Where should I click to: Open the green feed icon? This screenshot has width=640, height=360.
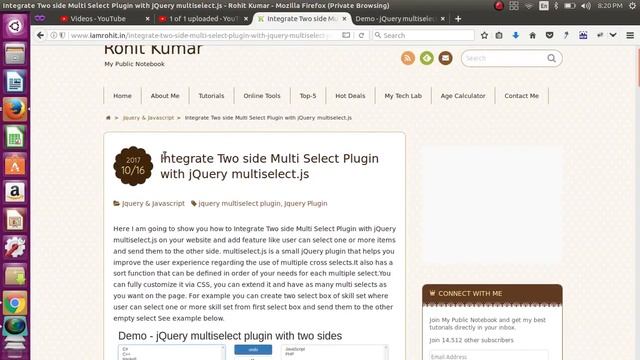427,58
